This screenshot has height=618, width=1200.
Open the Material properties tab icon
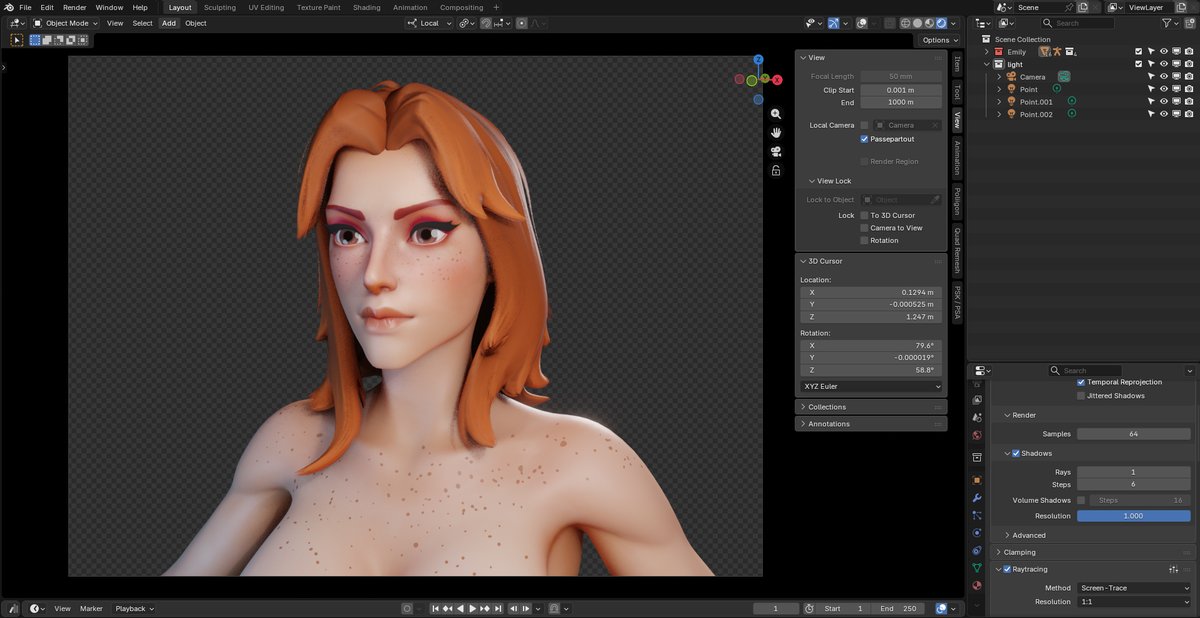[977, 586]
